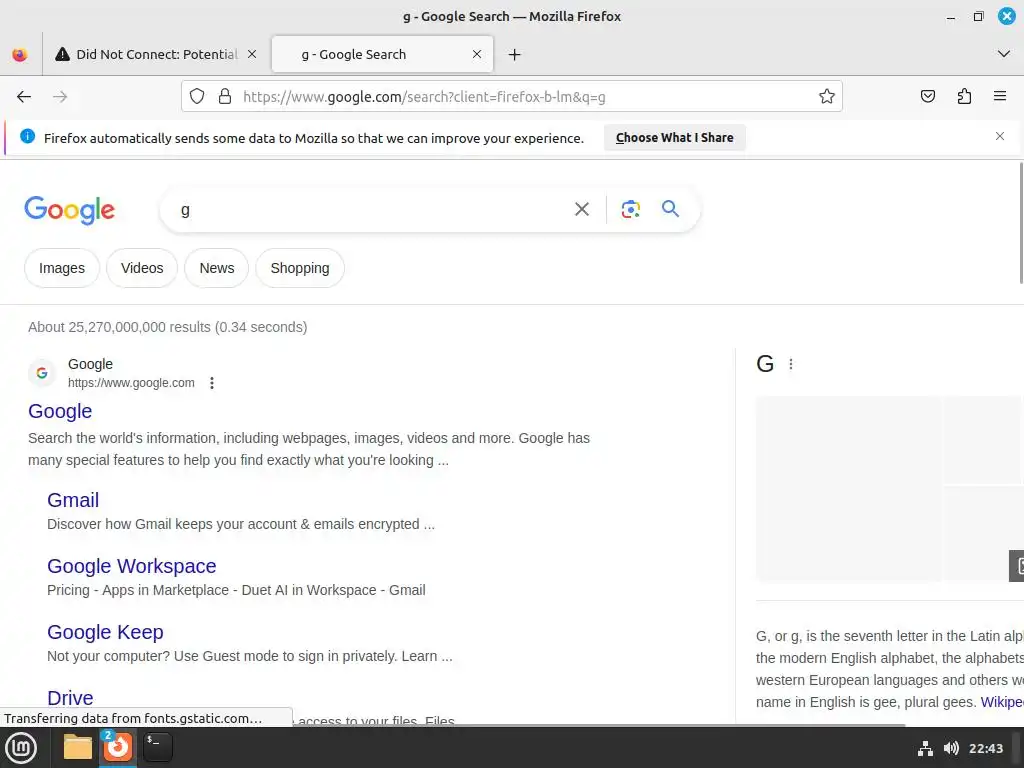Click the magnifier search submit icon
Image resolution: width=1024 pixels, height=768 pixels.
[x=670, y=209]
